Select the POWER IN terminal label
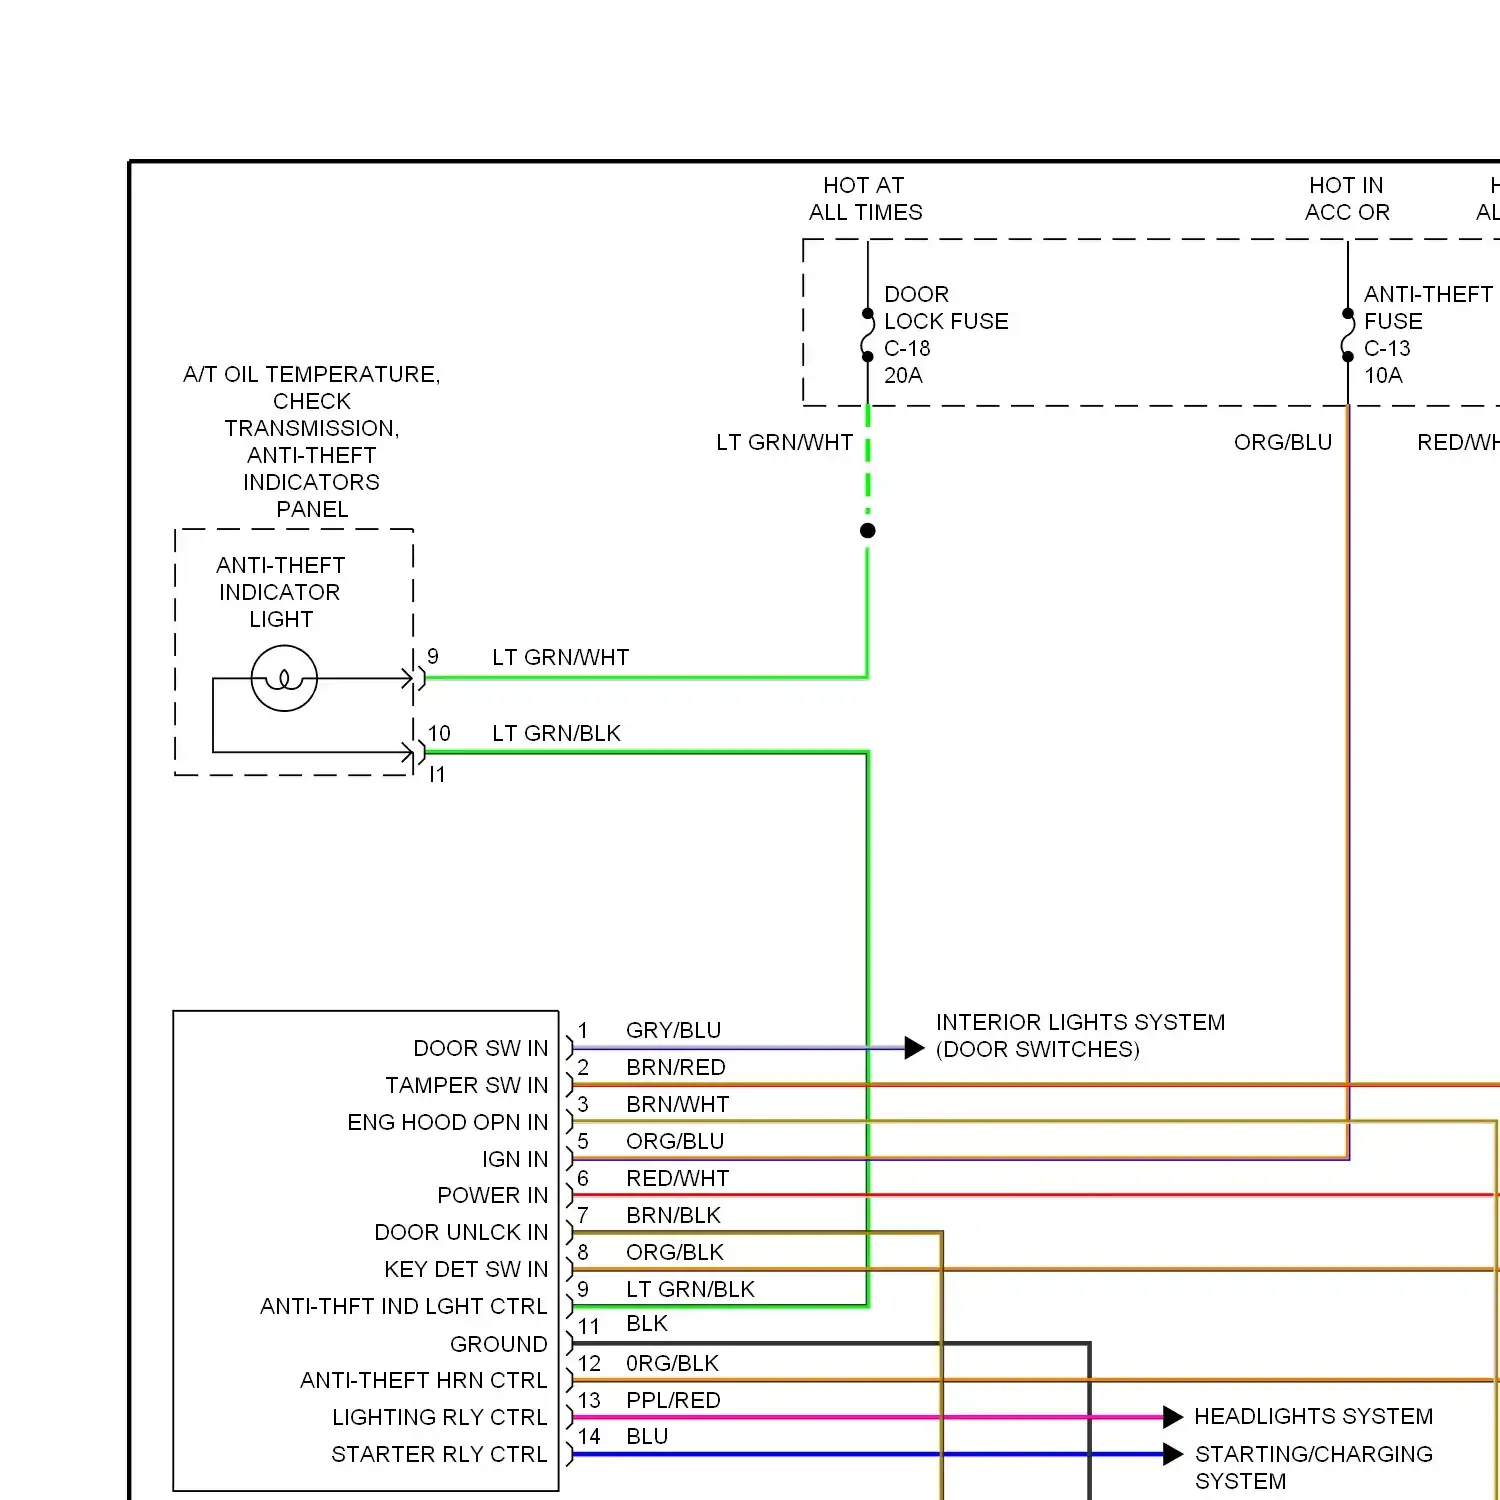Viewport: 1500px width, 1500px height. click(x=493, y=1195)
